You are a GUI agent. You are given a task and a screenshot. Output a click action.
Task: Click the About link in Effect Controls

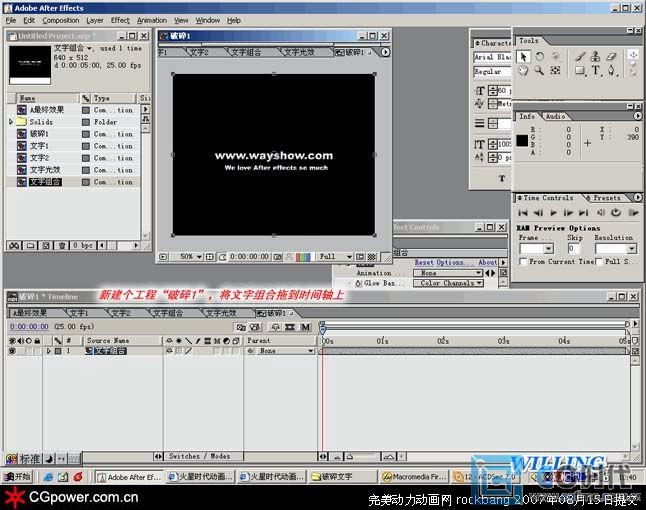[x=487, y=262]
